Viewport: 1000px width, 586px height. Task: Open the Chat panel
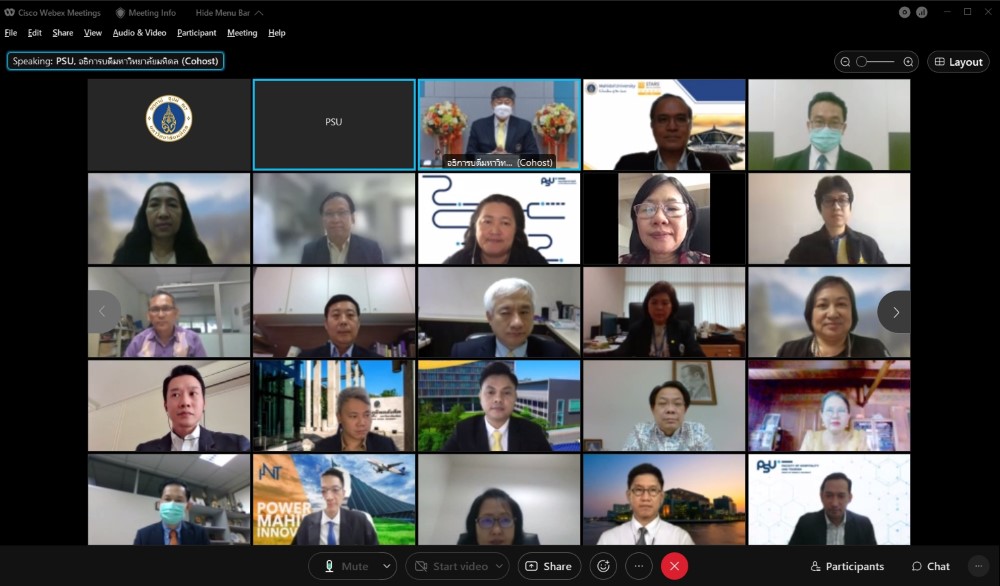pyautogui.click(x=930, y=566)
